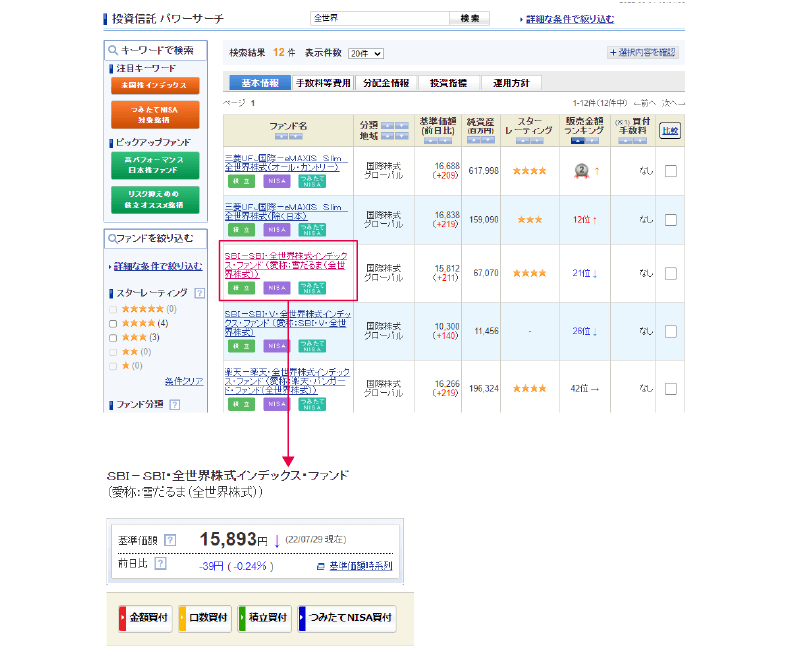Sort 基準価額 column ascending arrow
This screenshot has width=801, height=652.
431,141
